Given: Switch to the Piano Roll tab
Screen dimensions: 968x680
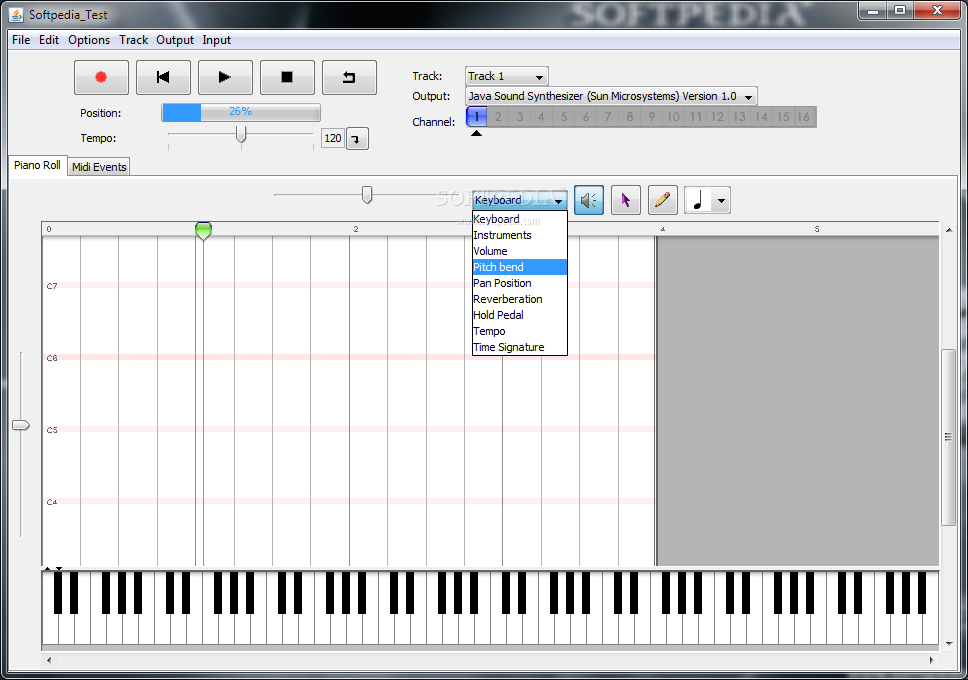Looking at the screenshot, I should pos(38,166).
